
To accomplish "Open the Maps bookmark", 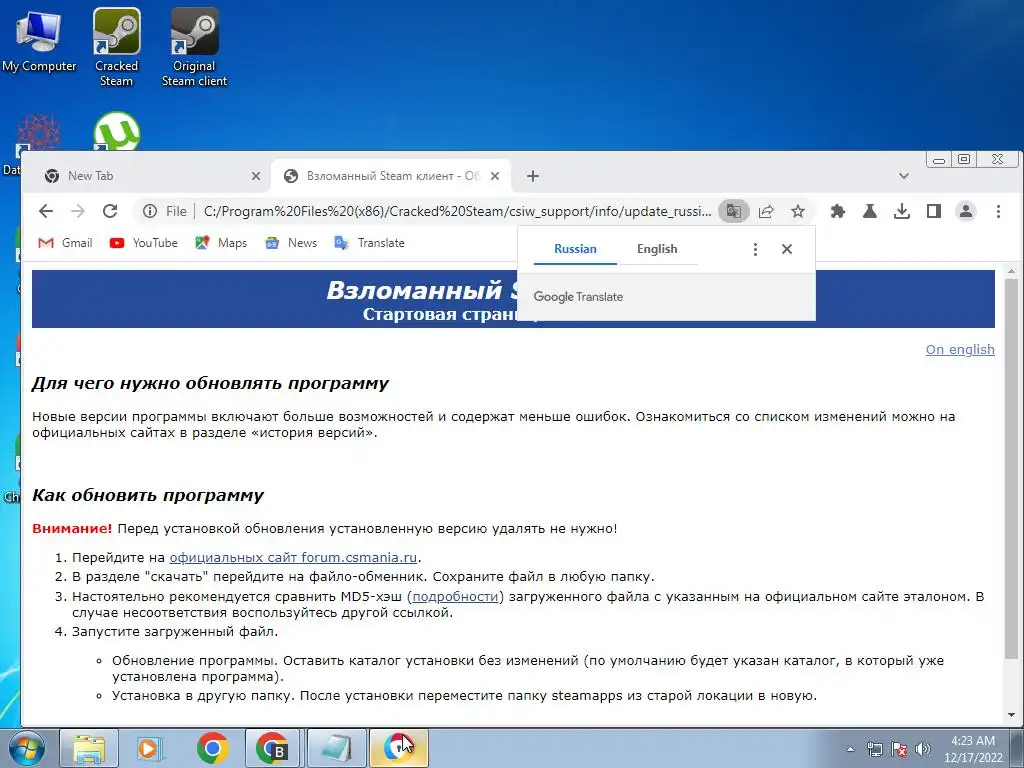I will click(221, 243).
